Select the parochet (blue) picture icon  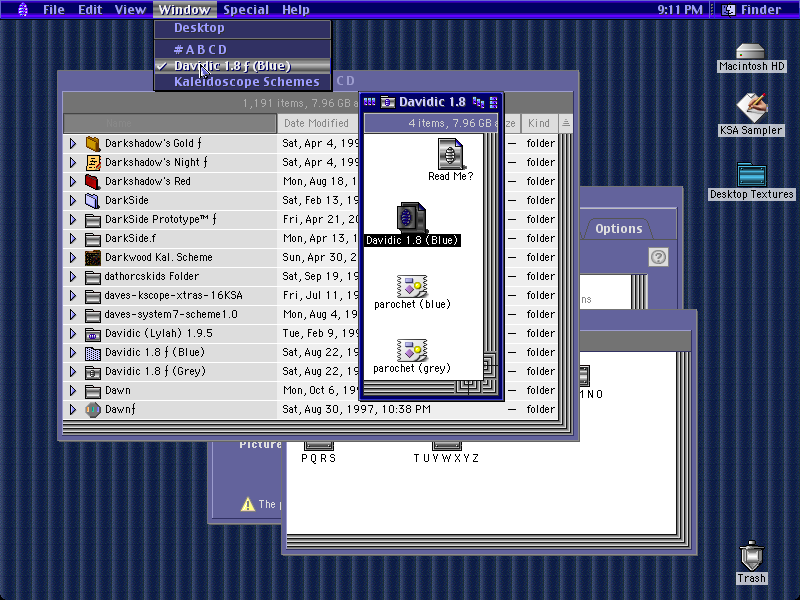coord(412,286)
